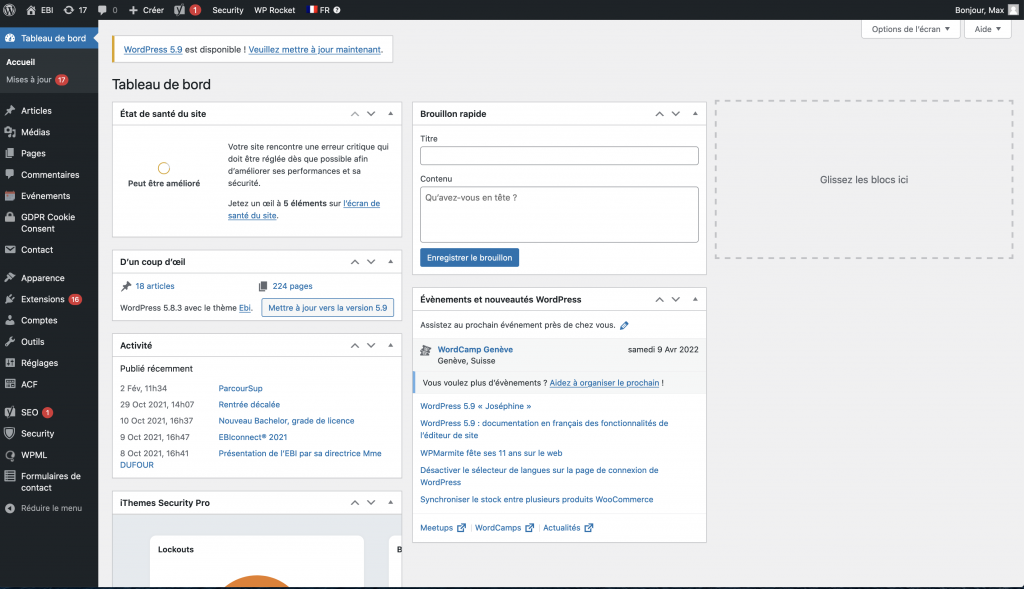Open the WordPress 5.9 « Joséphine » news link
The width and height of the screenshot is (1024, 589).
click(x=475, y=406)
